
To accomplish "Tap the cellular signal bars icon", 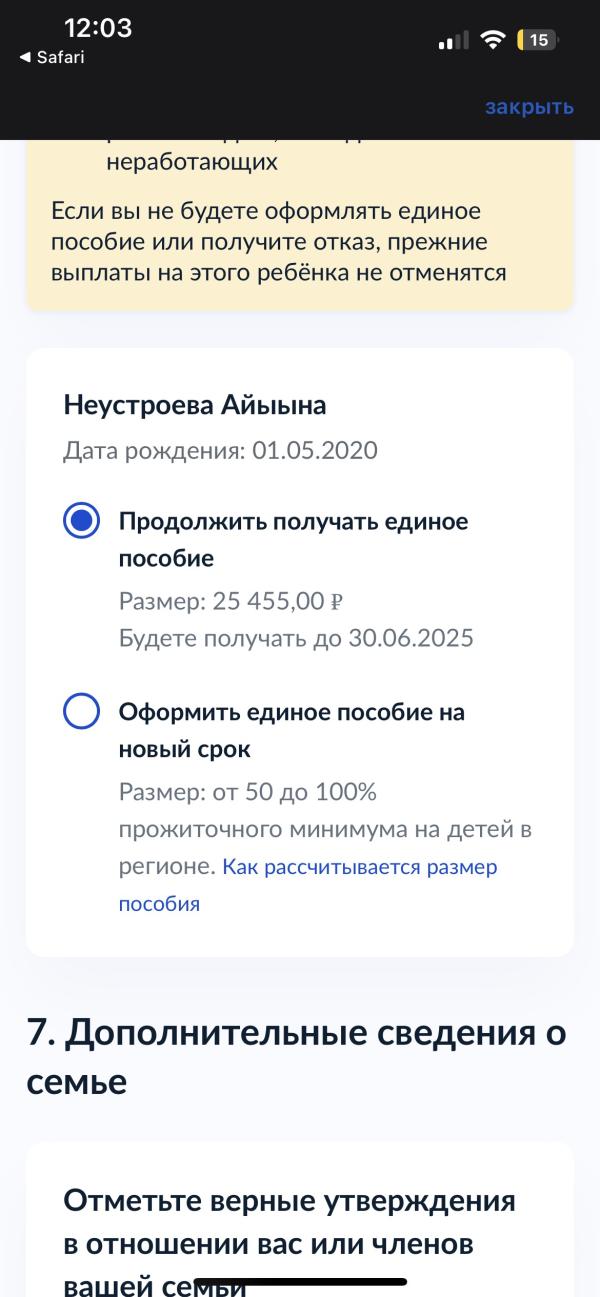I will click(x=453, y=41).
